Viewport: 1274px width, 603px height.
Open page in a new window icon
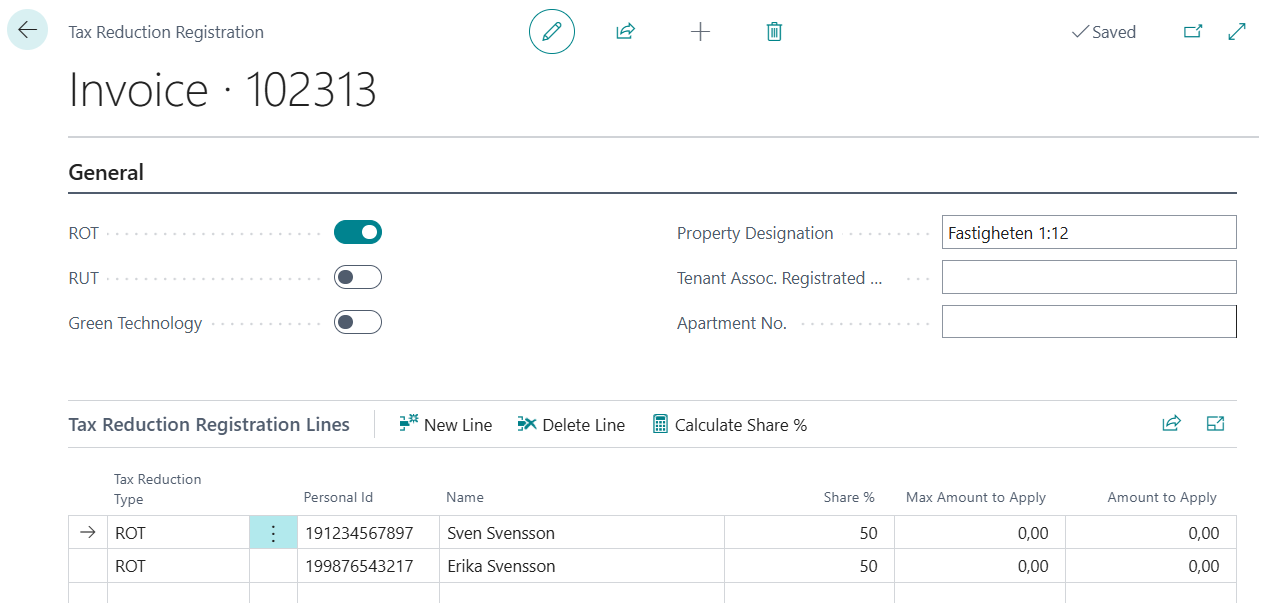pyautogui.click(x=1193, y=32)
